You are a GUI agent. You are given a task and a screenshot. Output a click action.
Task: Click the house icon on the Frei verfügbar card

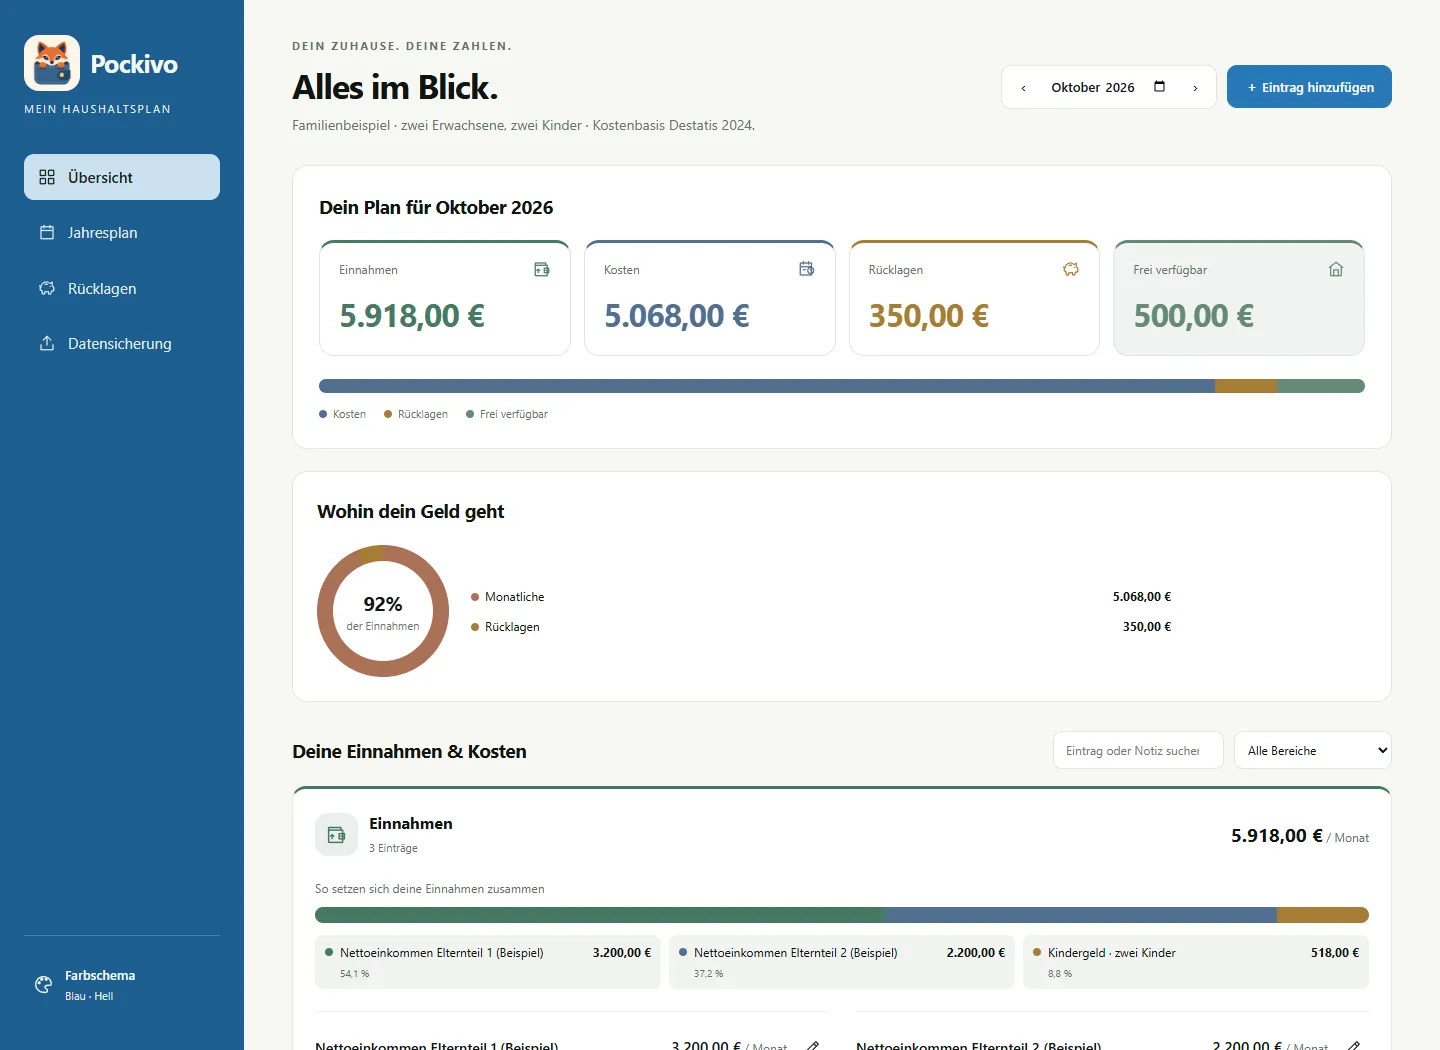click(x=1336, y=269)
